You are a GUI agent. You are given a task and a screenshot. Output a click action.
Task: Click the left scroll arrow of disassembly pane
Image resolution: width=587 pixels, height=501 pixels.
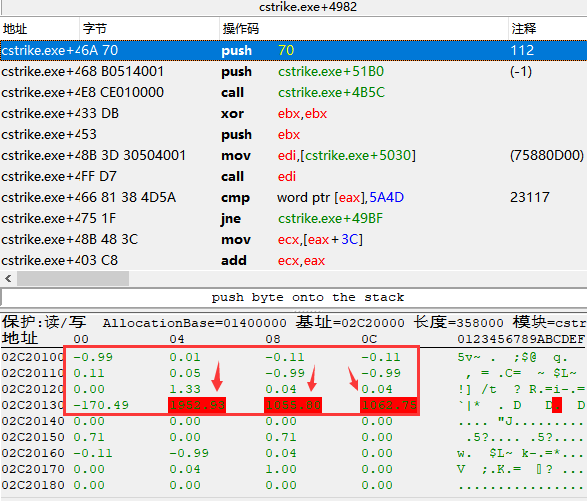pos(8,279)
